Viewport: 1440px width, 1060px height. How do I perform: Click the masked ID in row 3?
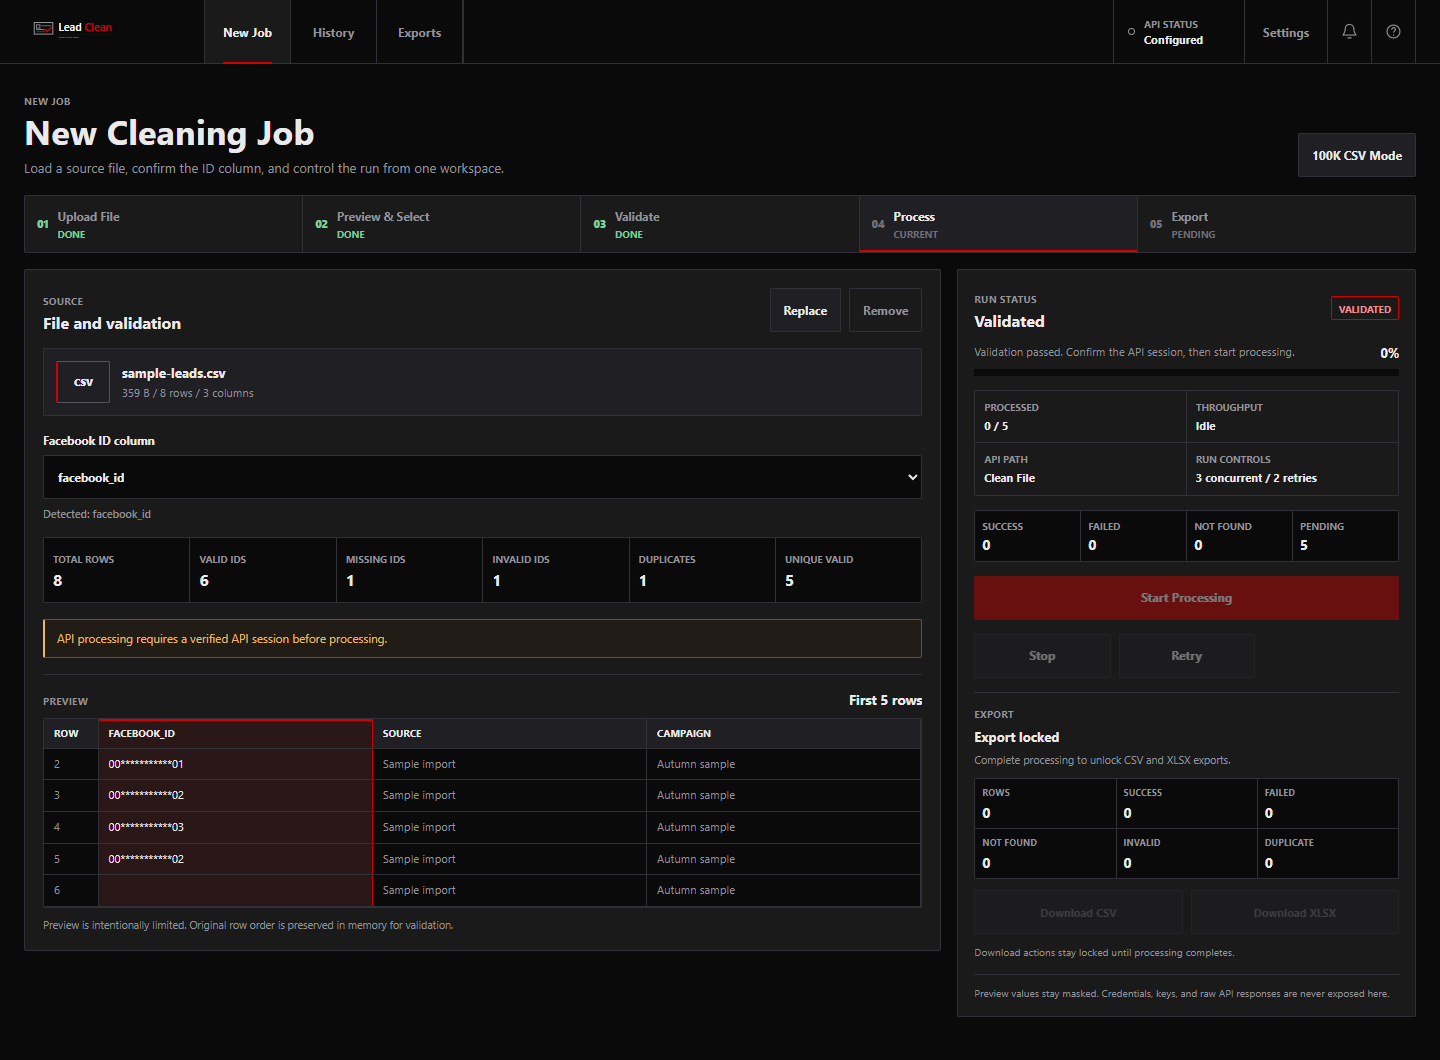146,795
